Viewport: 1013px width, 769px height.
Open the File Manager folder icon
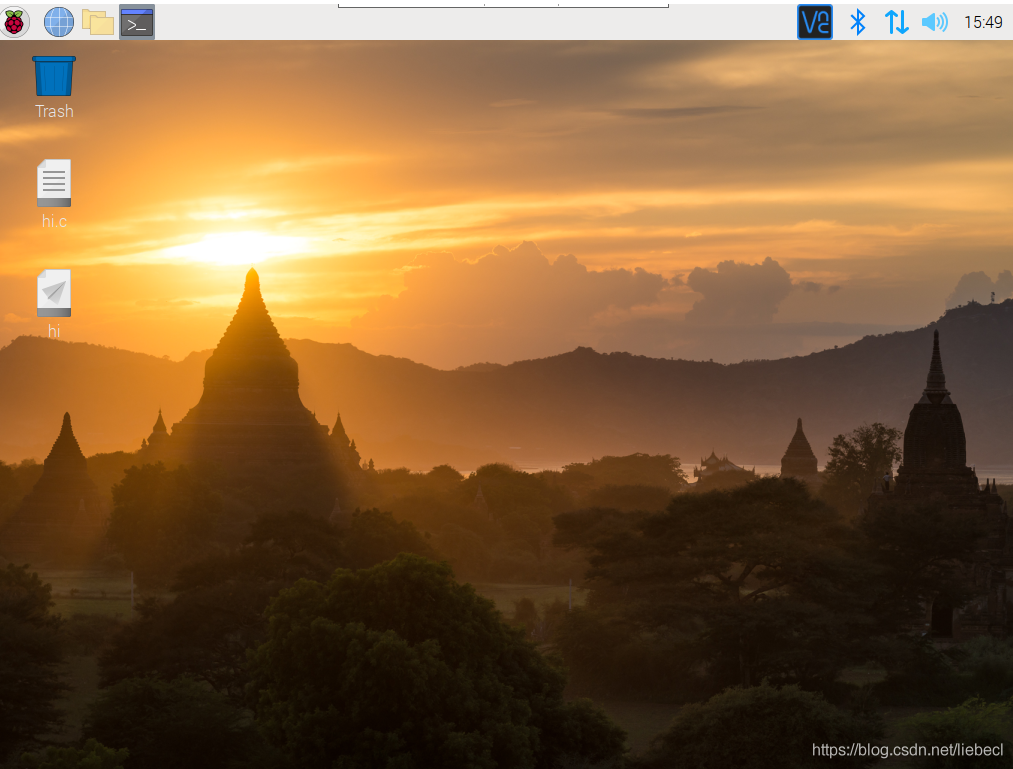[98, 23]
